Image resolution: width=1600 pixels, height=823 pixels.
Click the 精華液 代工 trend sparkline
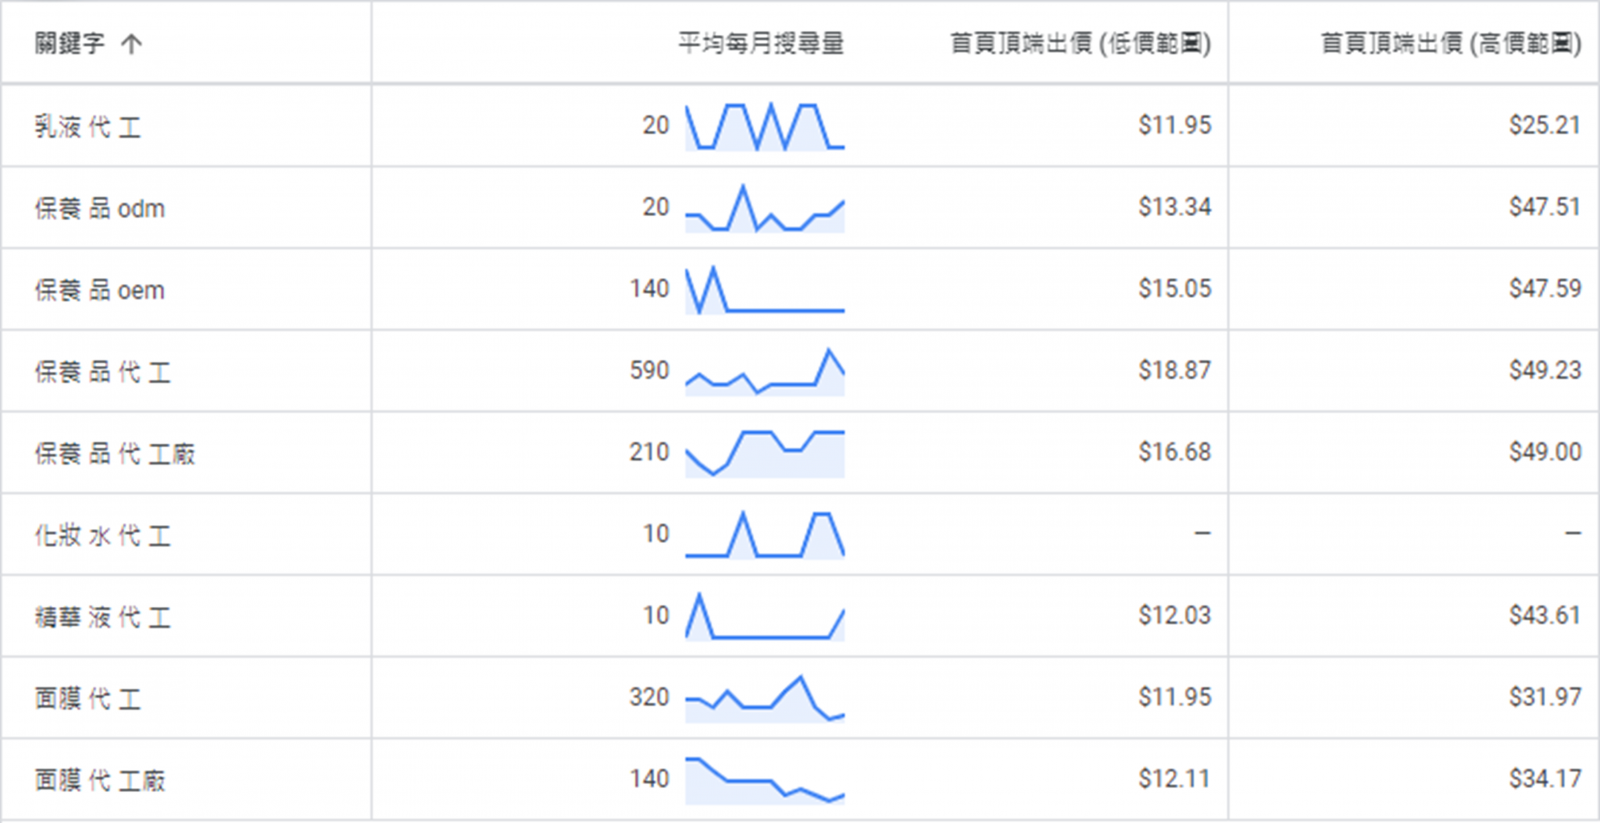click(764, 616)
